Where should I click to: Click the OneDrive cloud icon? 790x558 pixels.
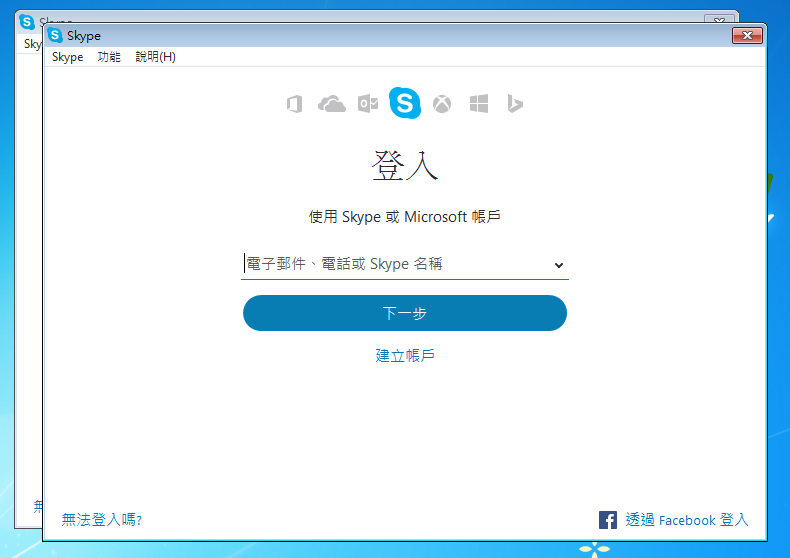(332, 104)
